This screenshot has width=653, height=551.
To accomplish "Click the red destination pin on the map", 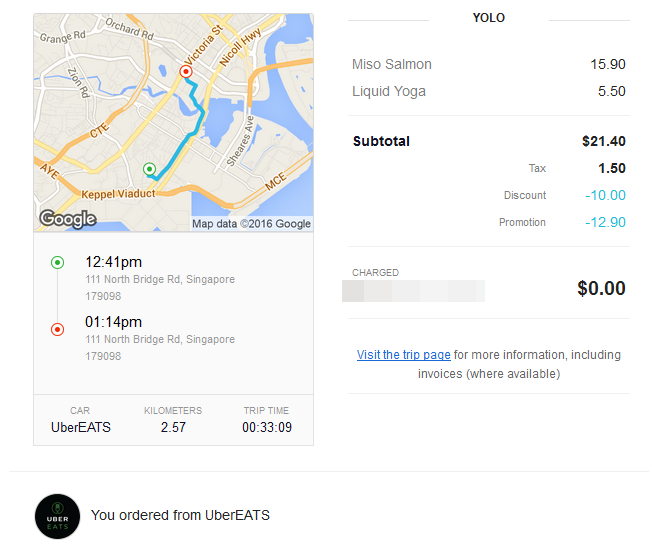I will (x=185, y=72).
